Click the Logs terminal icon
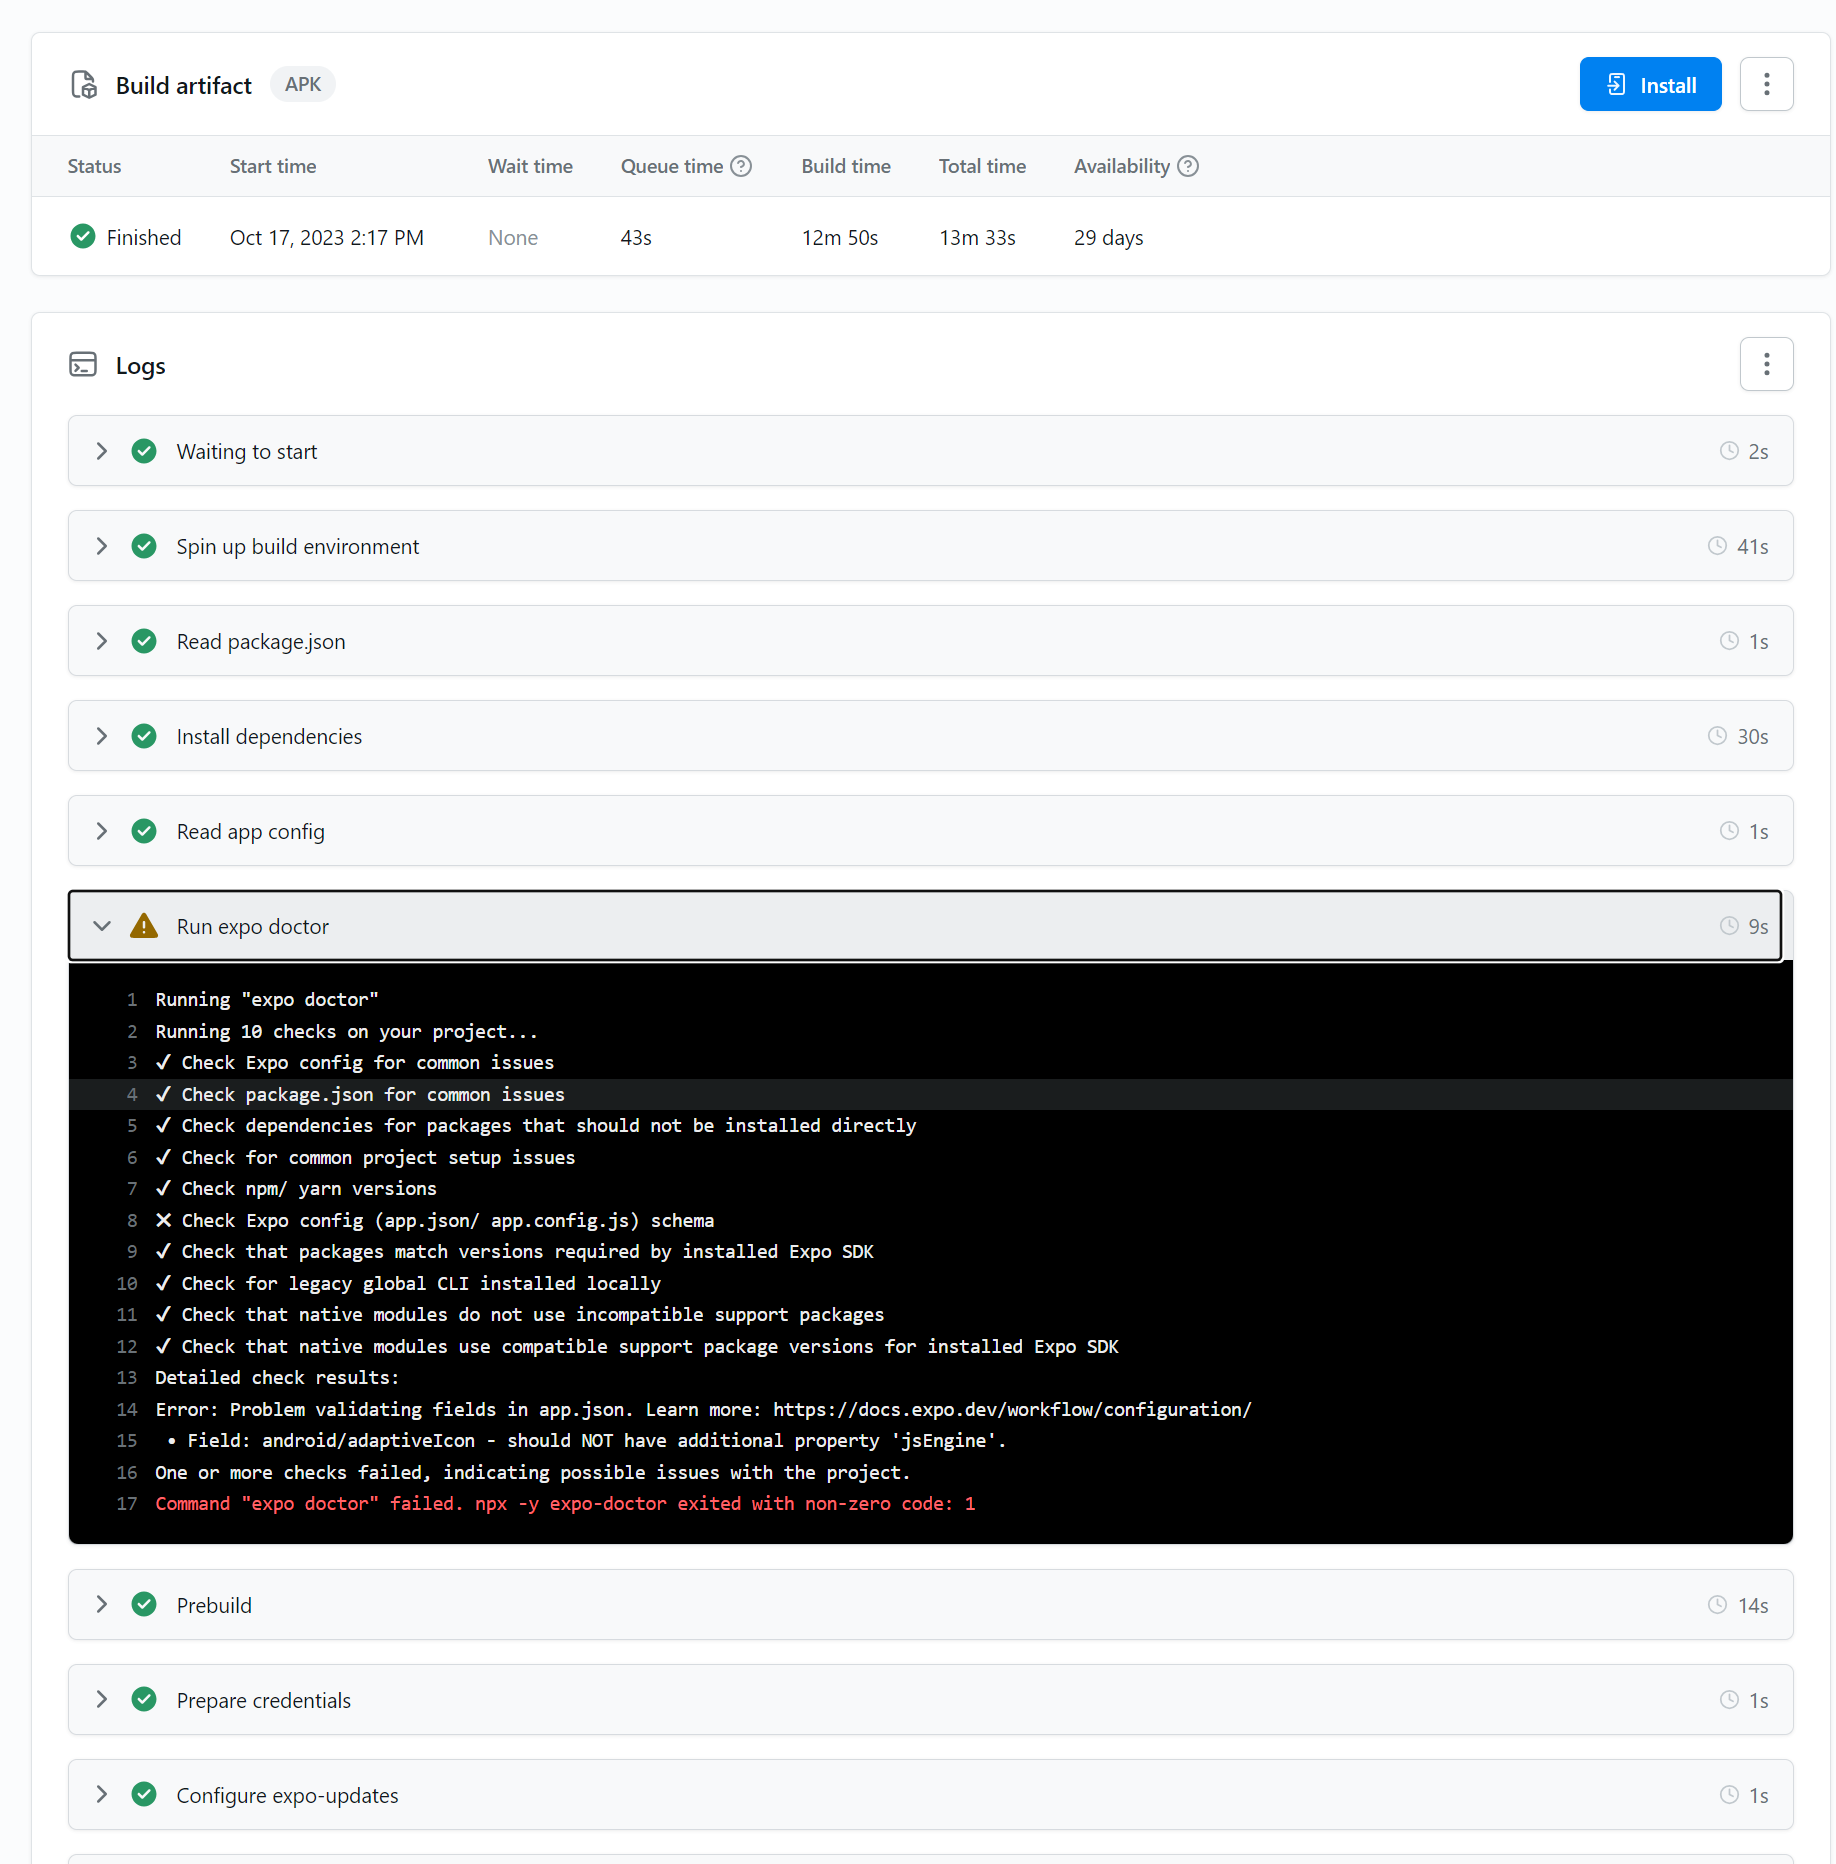The image size is (1836, 1864). pos(83,365)
